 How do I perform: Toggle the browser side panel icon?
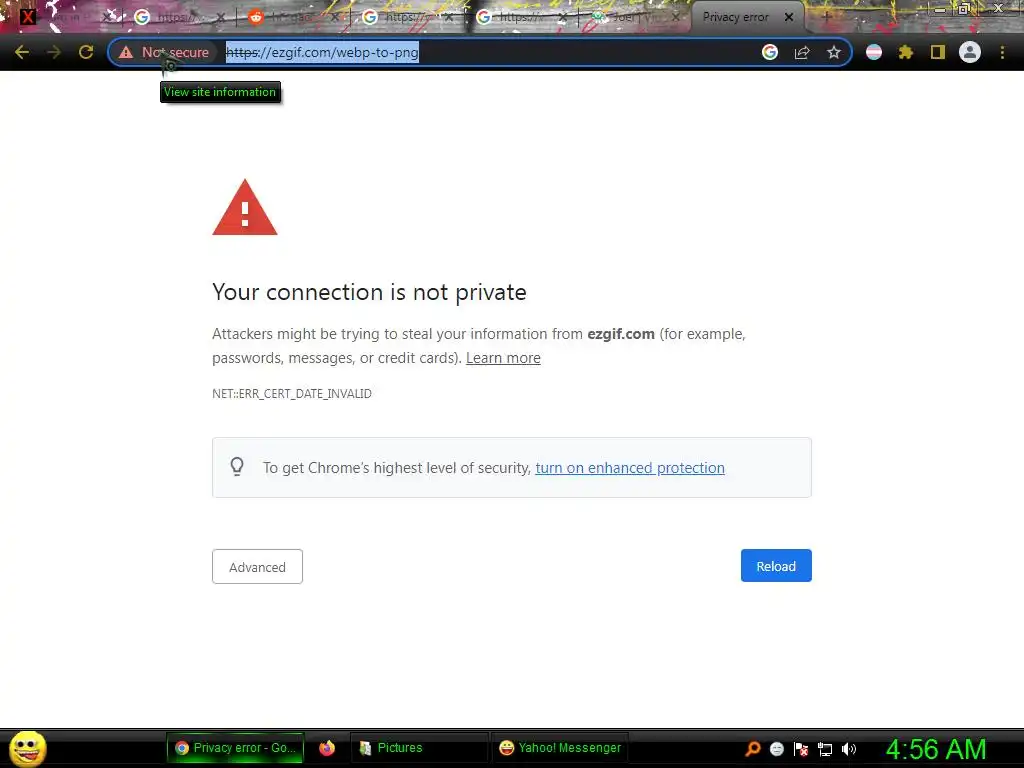click(938, 52)
